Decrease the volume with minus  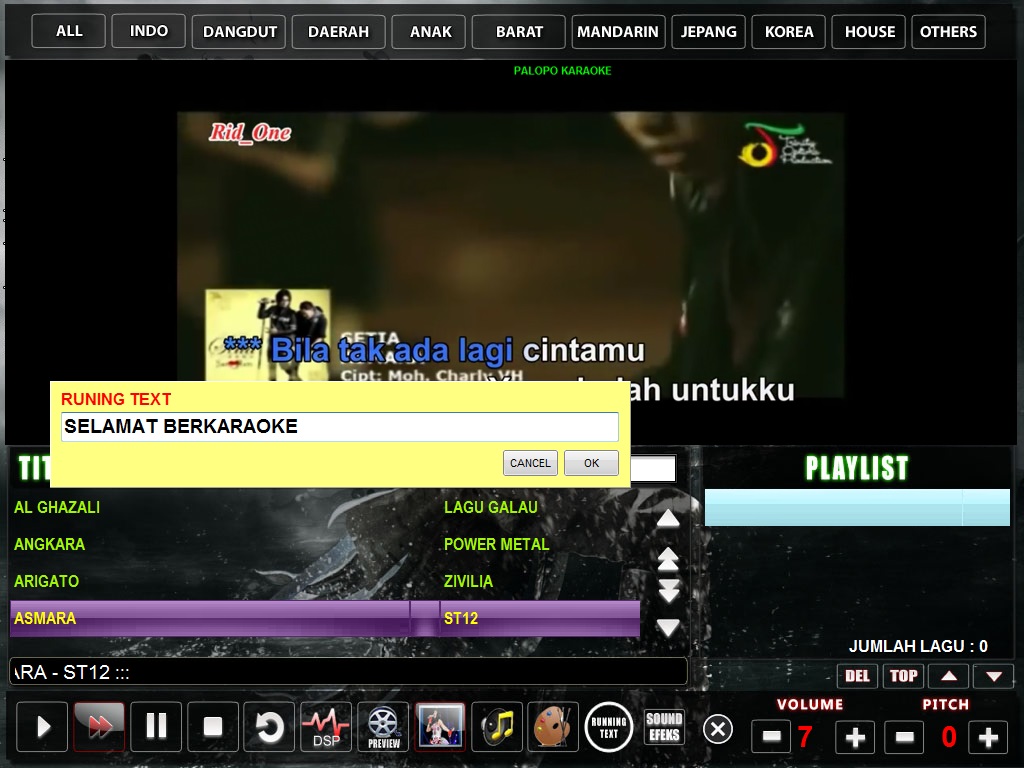point(771,737)
